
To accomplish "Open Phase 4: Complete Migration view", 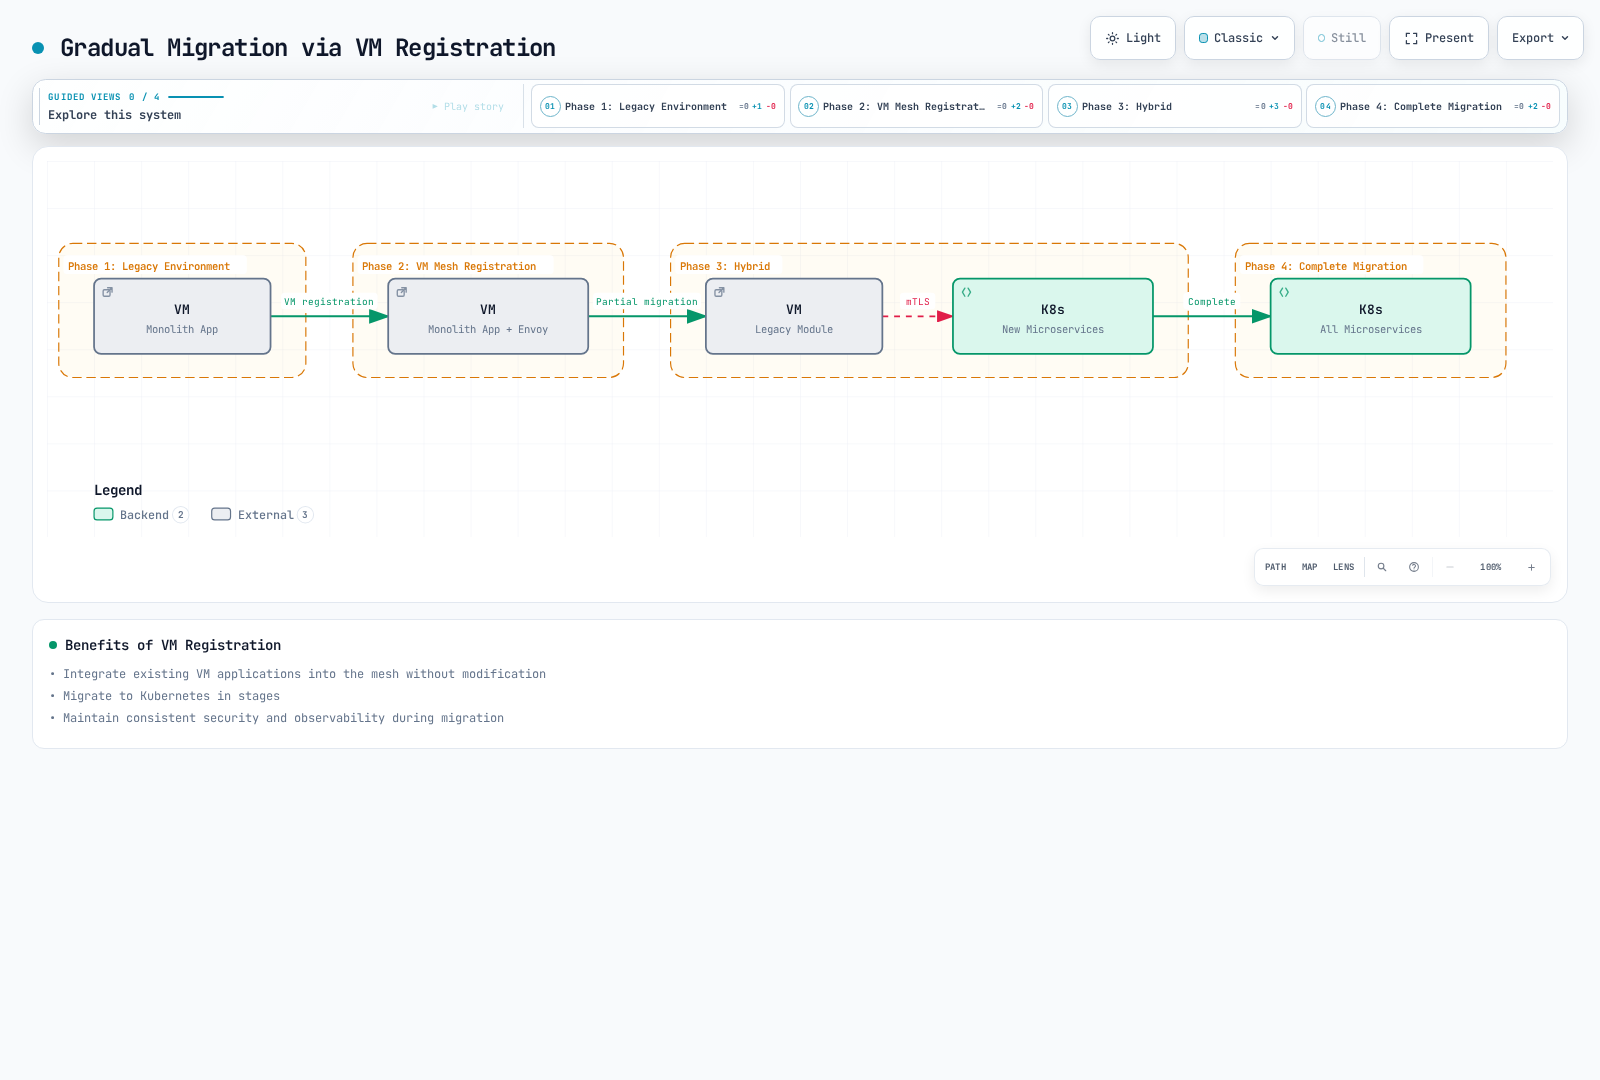I will point(1432,106).
